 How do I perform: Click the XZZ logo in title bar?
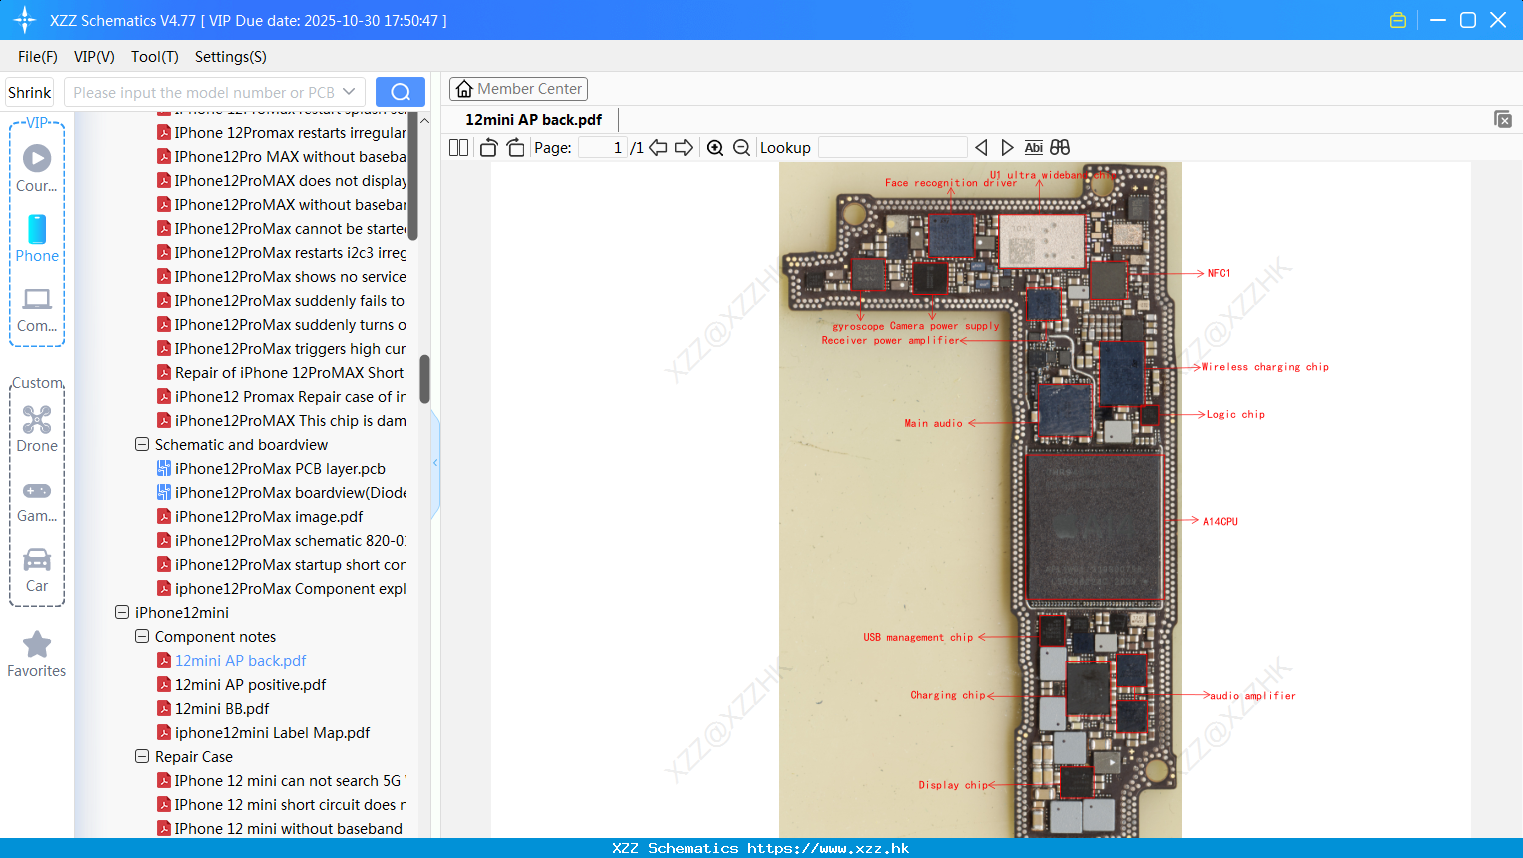(25, 20)
